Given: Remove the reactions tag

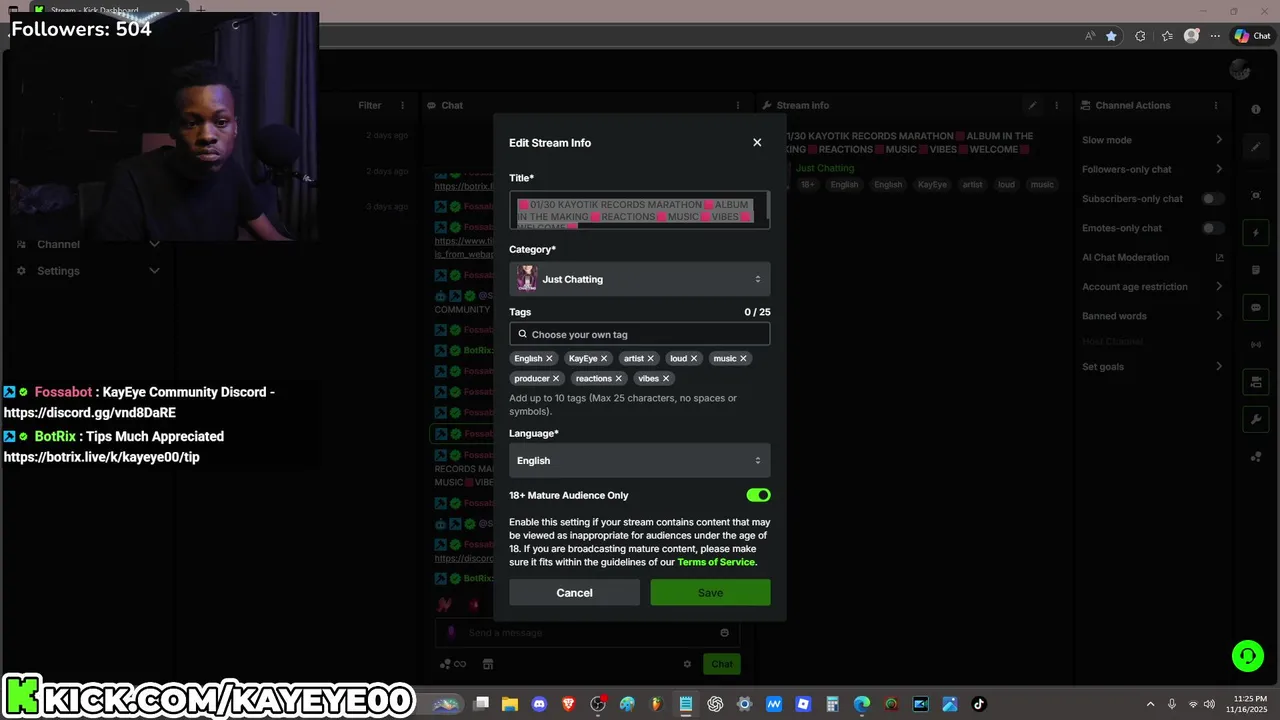Looking at the screenshot, I should coord(619,378).
